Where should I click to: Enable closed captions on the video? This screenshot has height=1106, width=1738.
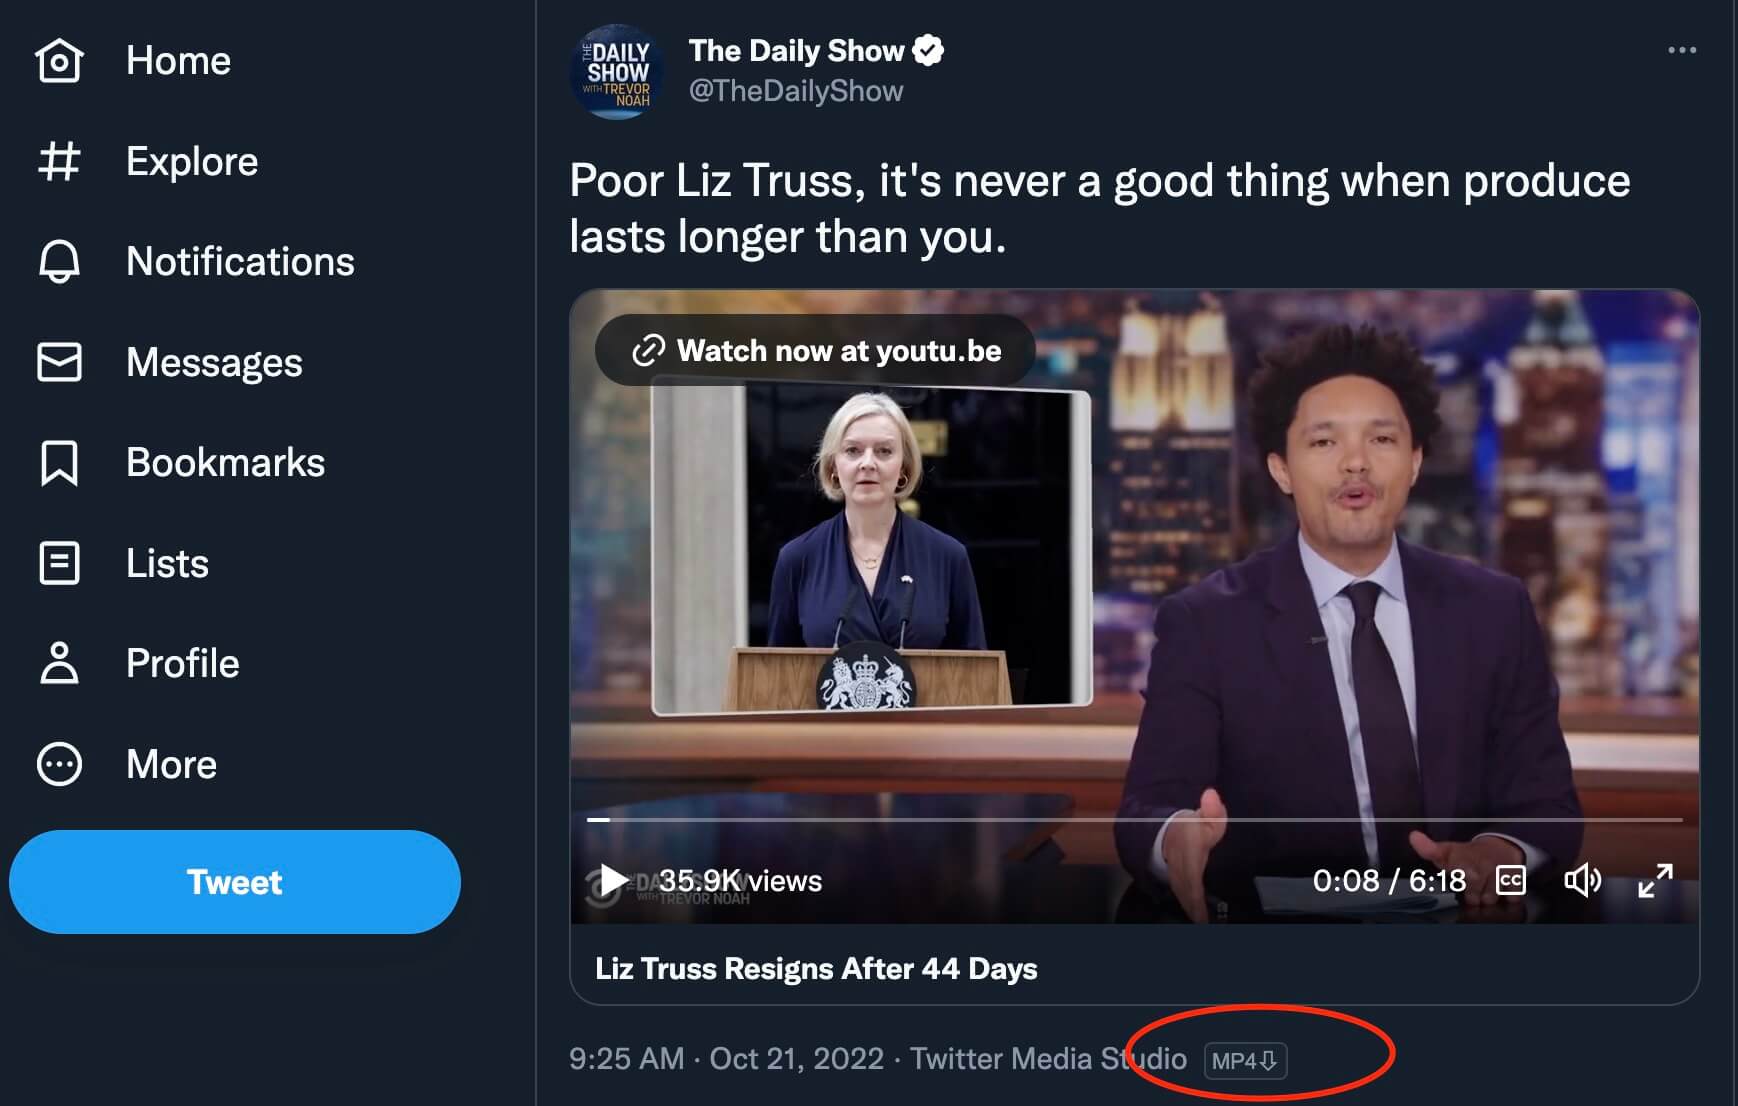(1511, 881)
